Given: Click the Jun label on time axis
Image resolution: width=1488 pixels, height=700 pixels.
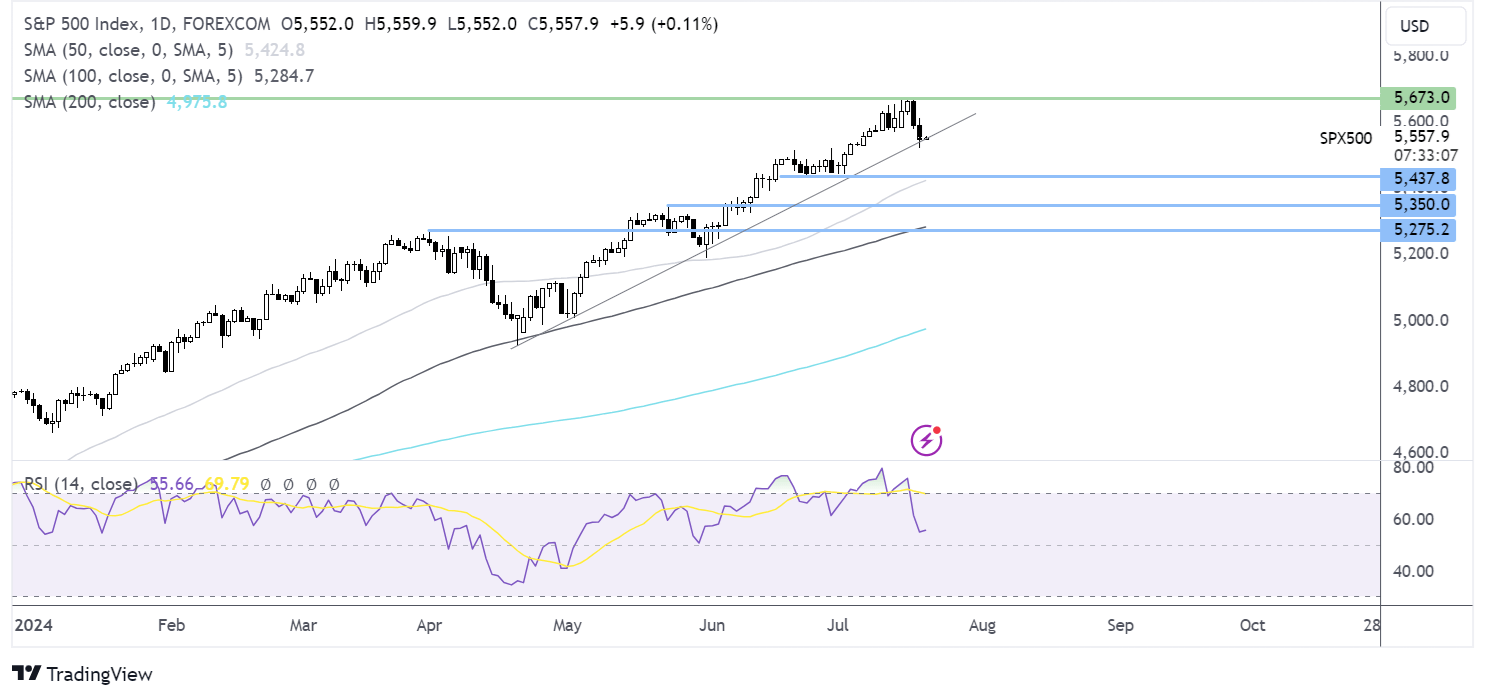Looking at the screenshot, I should click(x=713, y=625).
